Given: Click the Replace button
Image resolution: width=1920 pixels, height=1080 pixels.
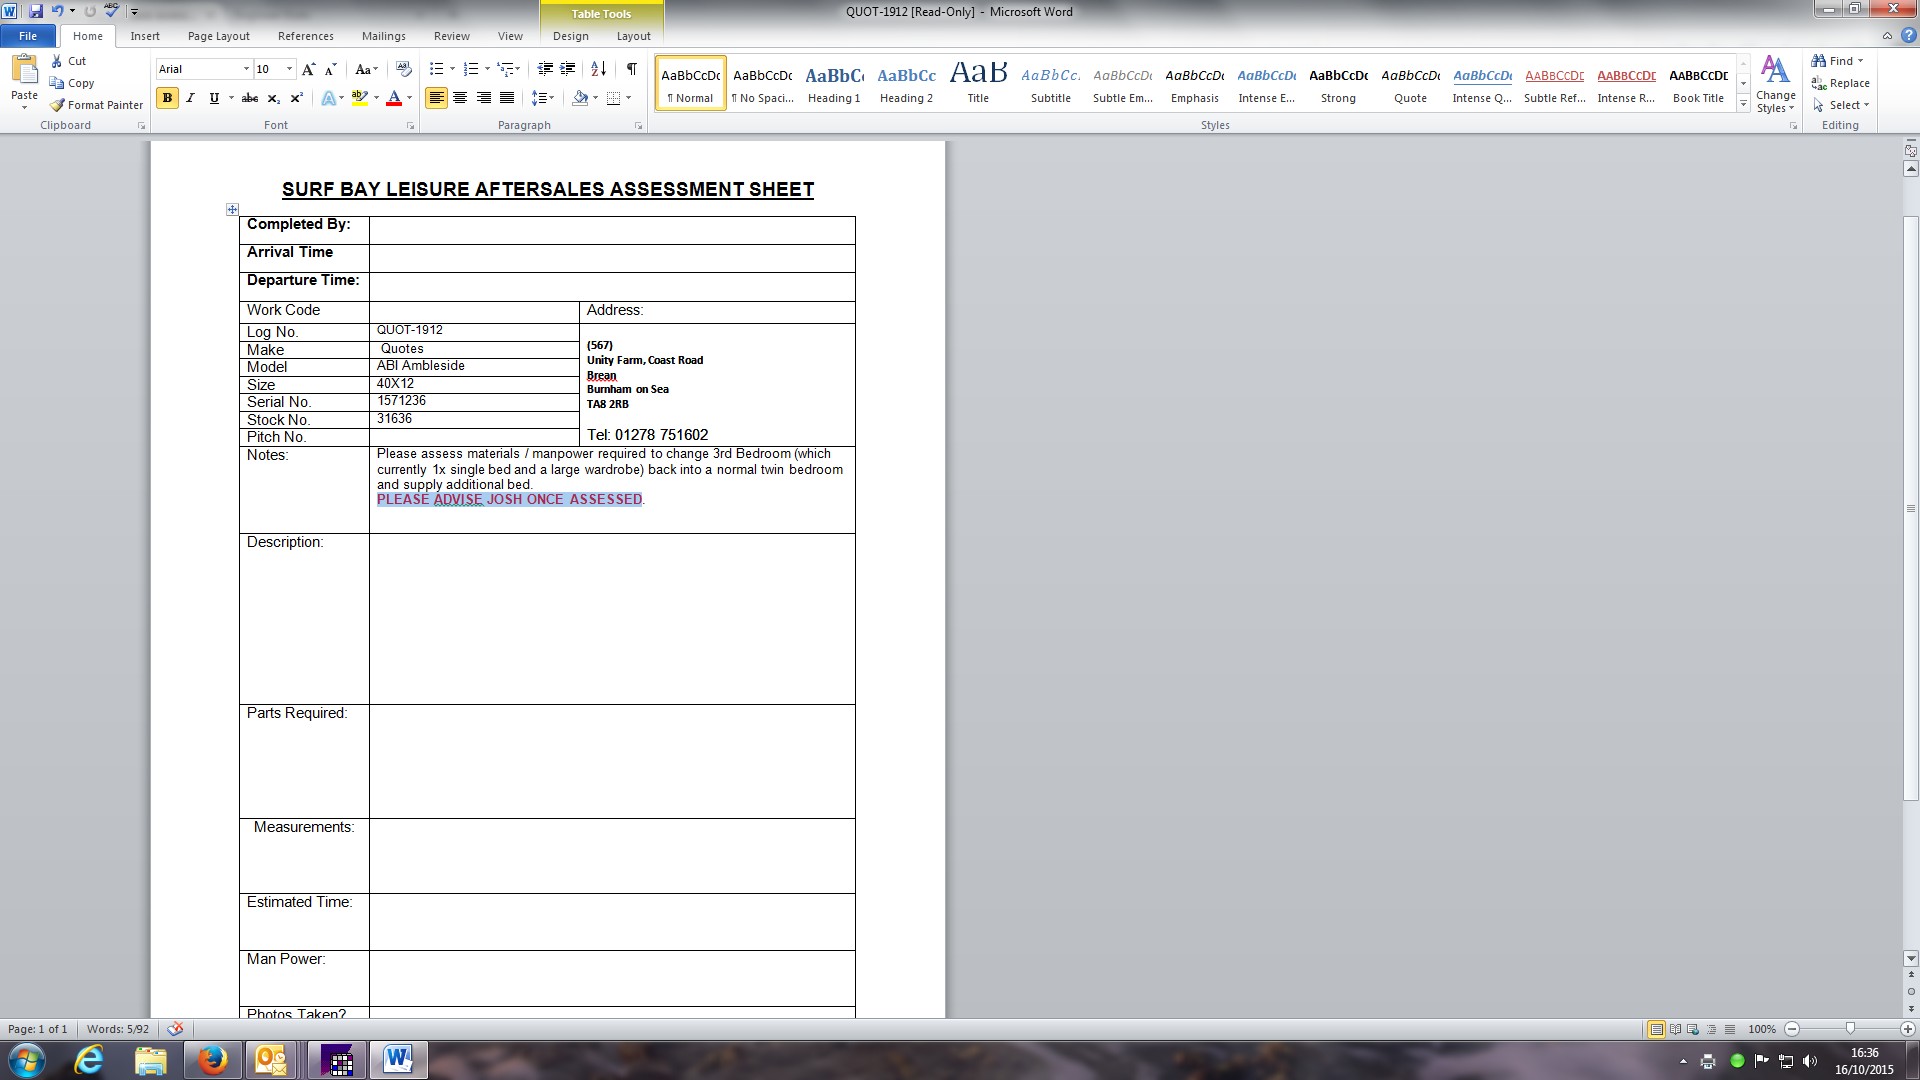Looking at the screenshot, I should tap(1841, 83).
